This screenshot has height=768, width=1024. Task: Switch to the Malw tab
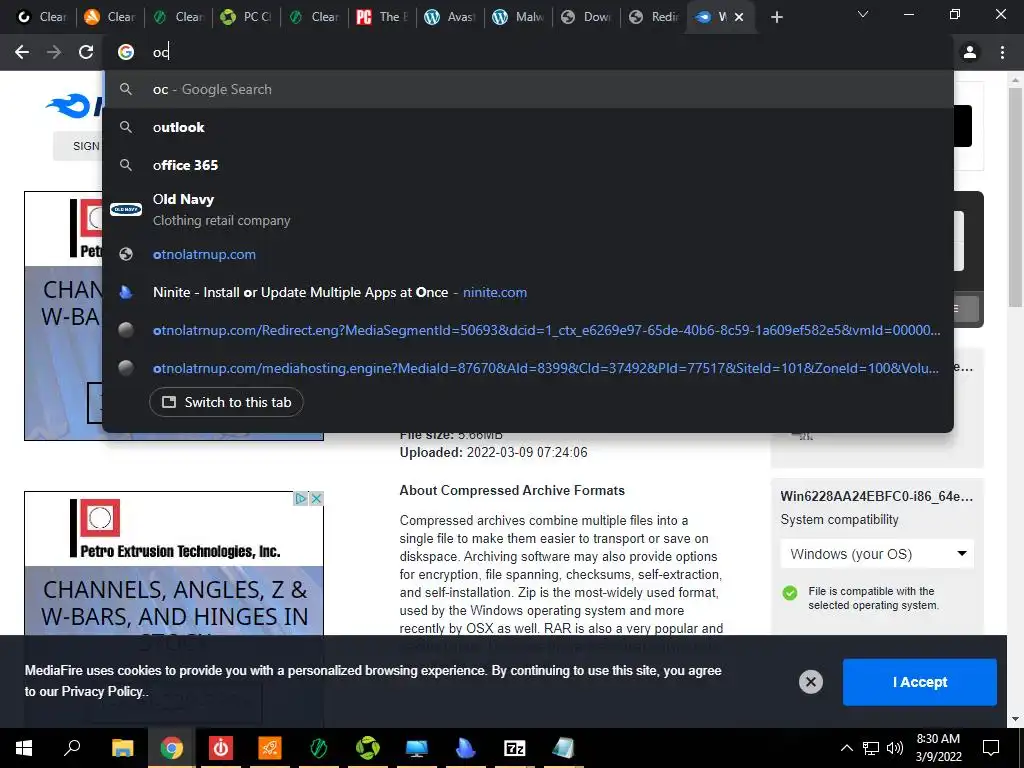(517, 17)
